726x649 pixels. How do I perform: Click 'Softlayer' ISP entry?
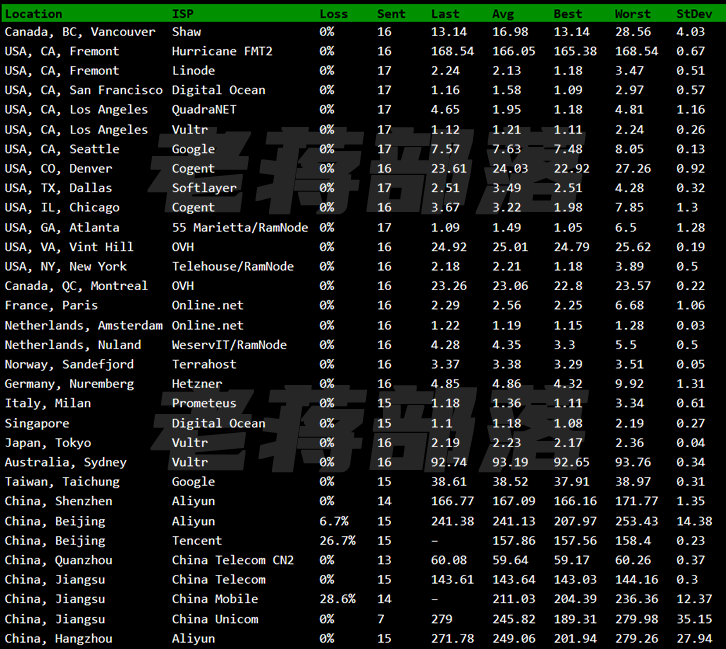(x=204, y=188)
